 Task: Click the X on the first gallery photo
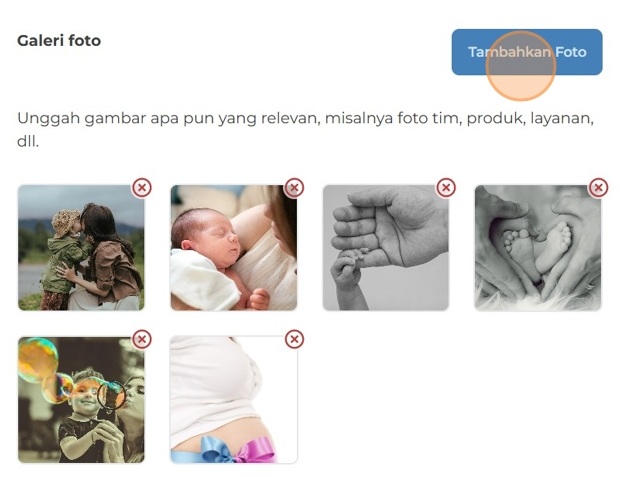pyautogui.click(x=142, y=187)
